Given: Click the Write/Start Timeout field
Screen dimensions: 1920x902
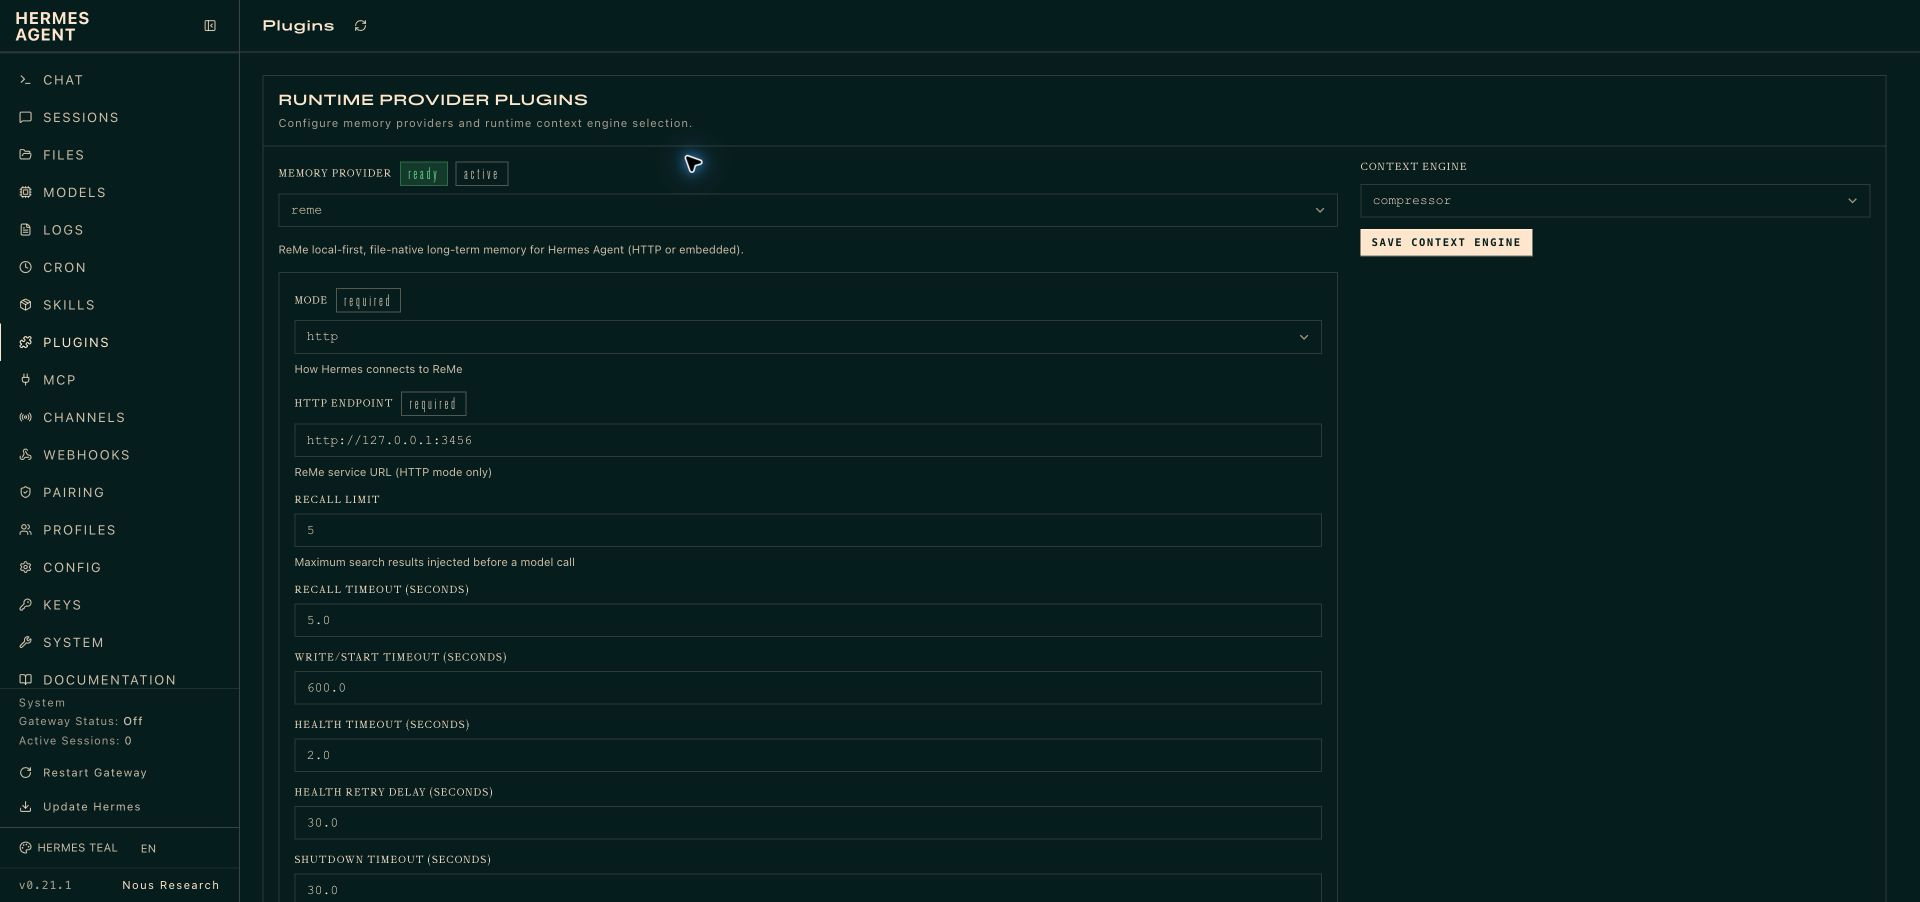Looking at the screenshot, I should tap(807, 688).
